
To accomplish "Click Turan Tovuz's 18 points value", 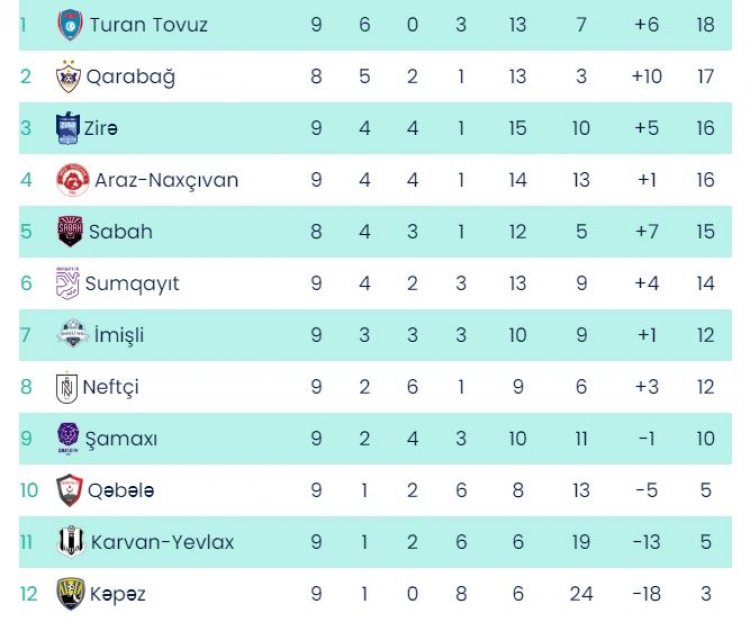I will [706, 24].
